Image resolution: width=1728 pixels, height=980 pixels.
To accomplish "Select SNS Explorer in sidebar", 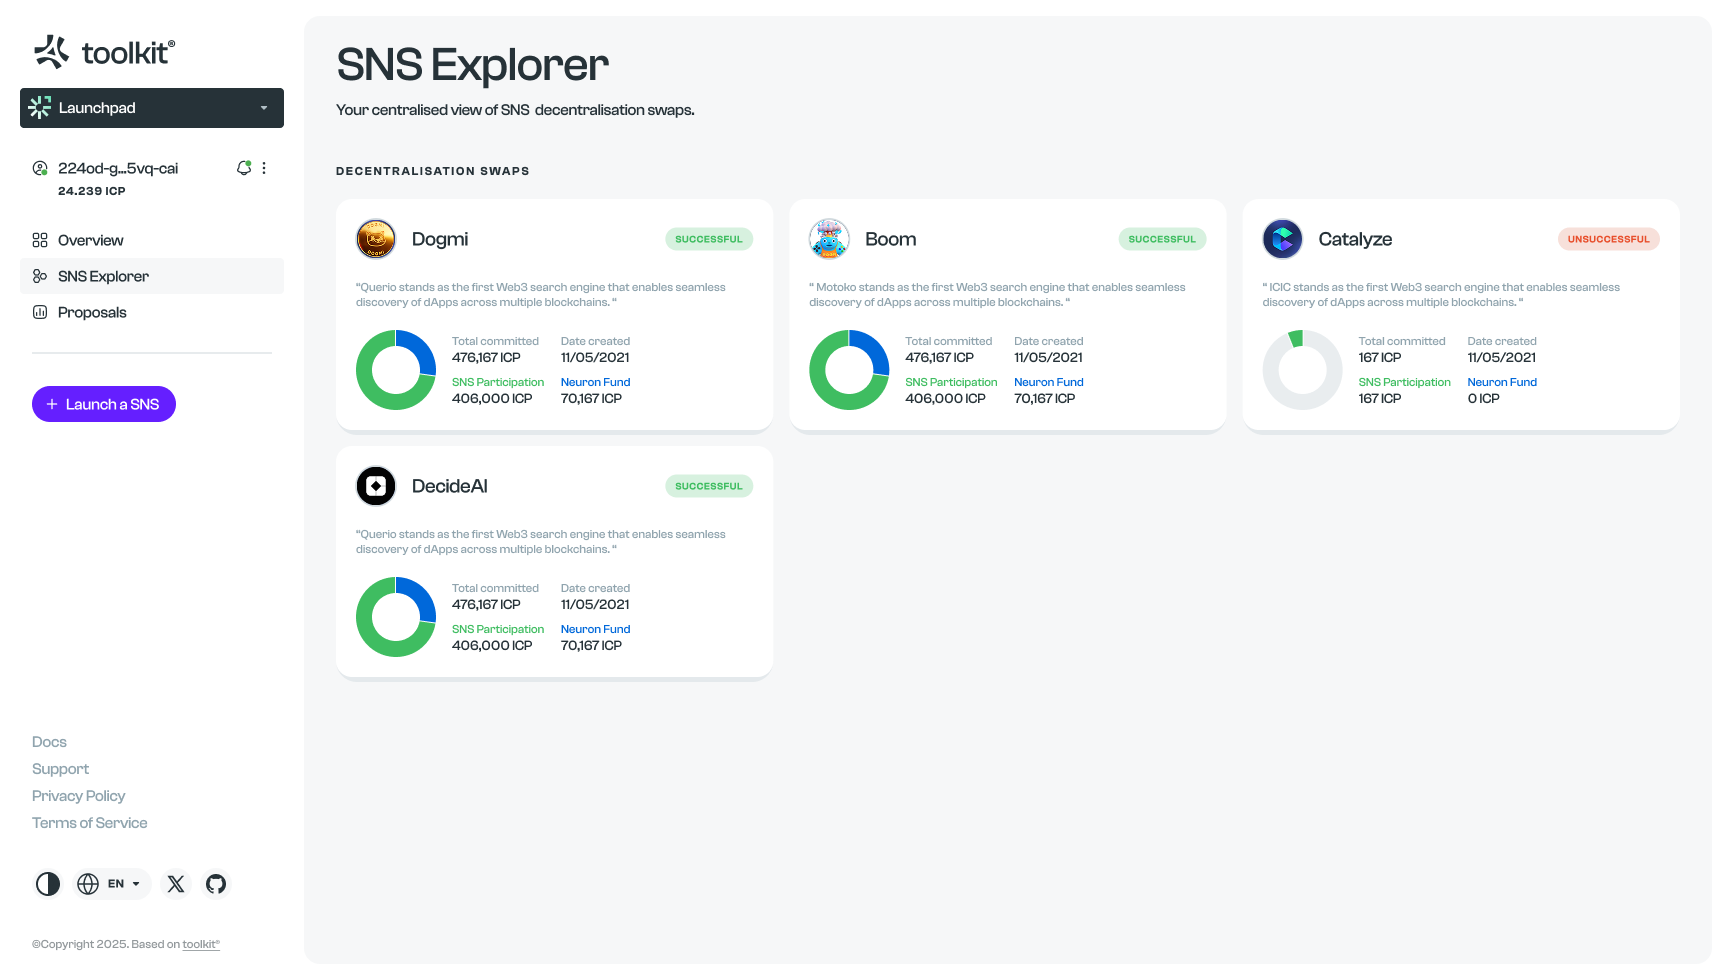I will pyautogui.click(x=152, y=276).
